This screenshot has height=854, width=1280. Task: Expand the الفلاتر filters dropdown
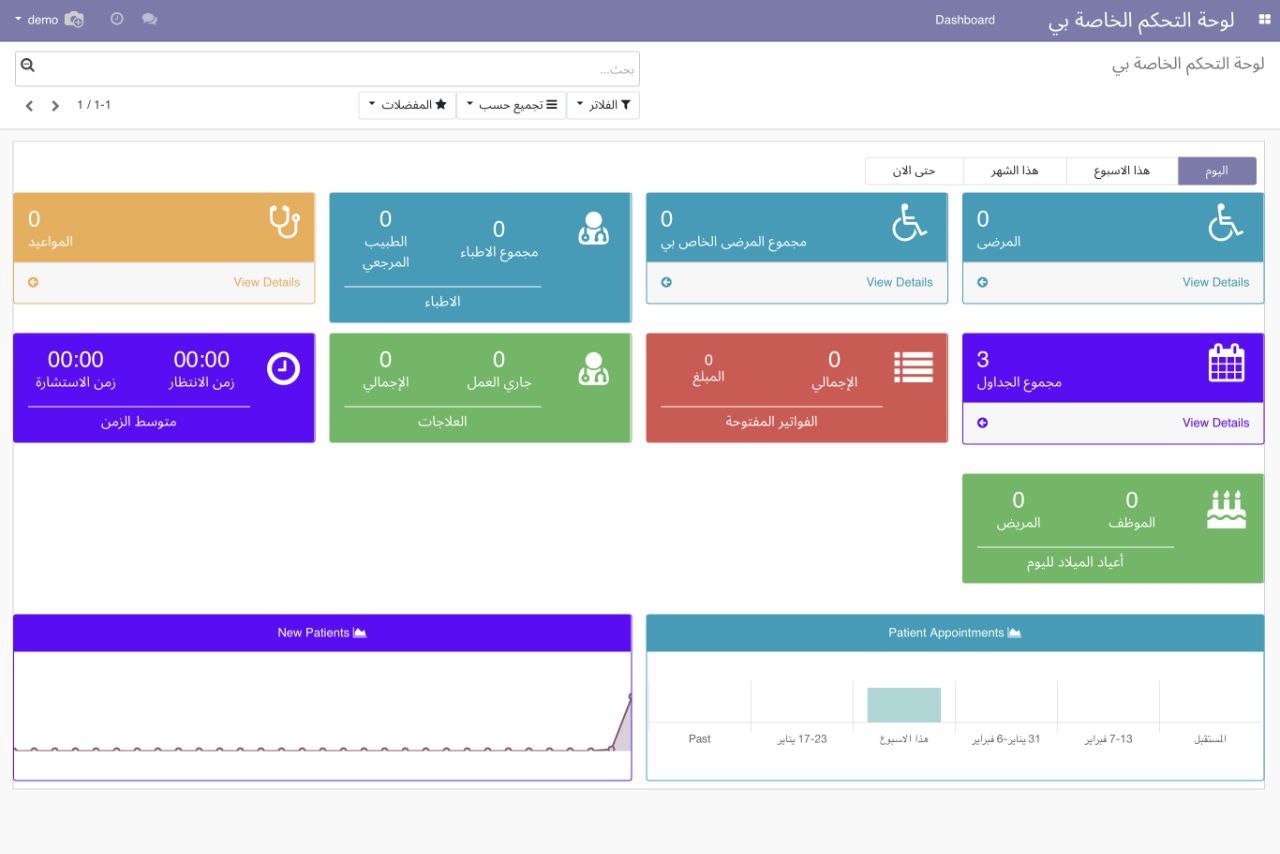pyautogui.click(x=603, y=105)
